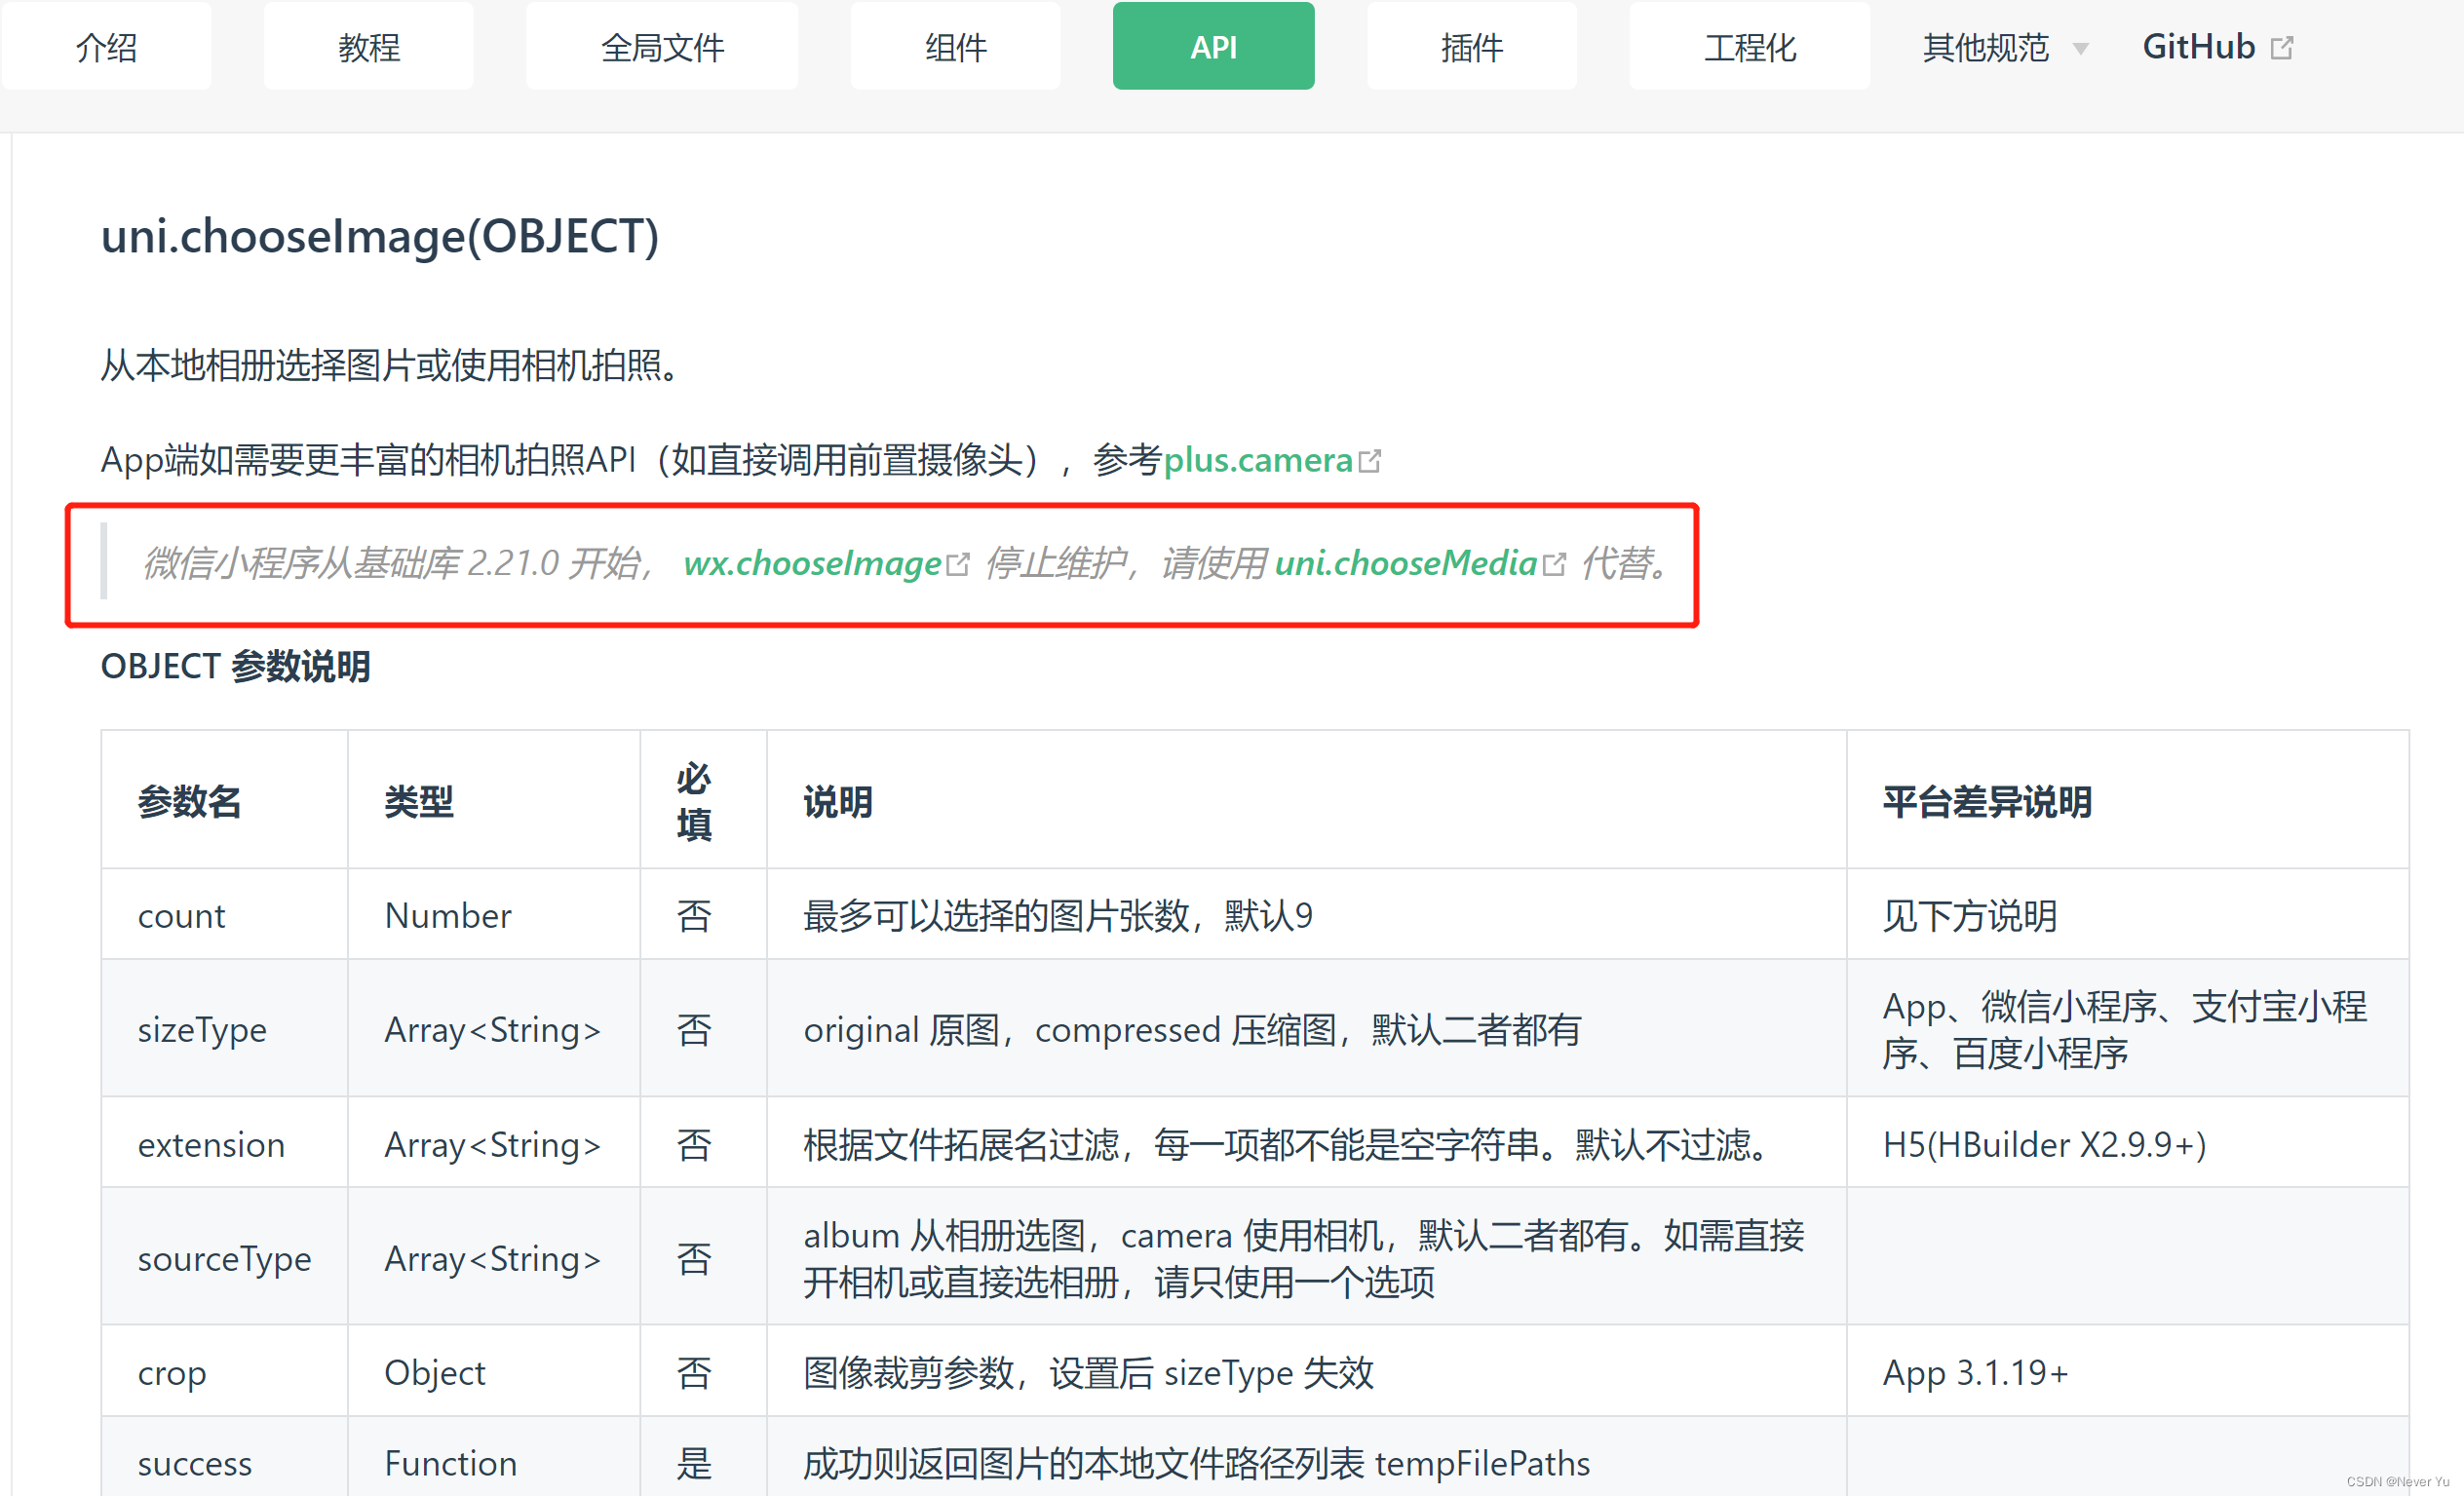Open the 教程 tab
The width and height of the screenshot is (2464, 1496).
pos(368,47)
